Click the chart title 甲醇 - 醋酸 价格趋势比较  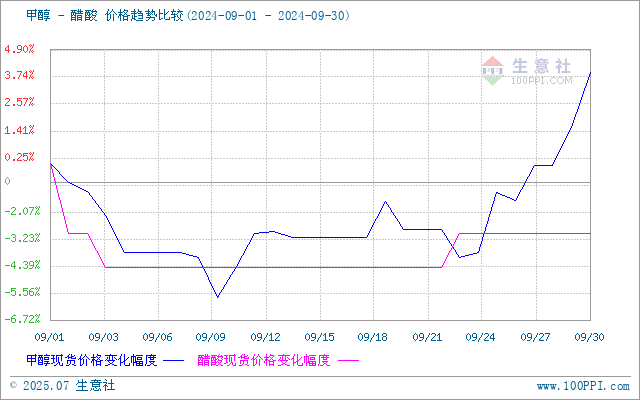pyautogui.click(x=104, y=16)
